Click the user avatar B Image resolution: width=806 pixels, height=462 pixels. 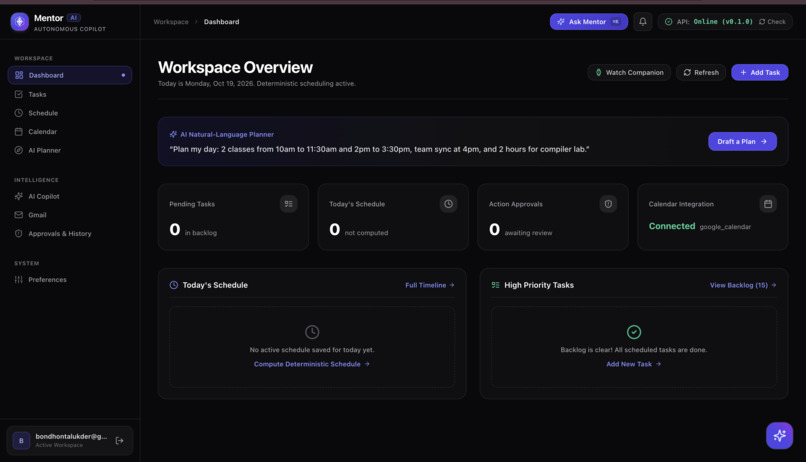coord(21,440)
